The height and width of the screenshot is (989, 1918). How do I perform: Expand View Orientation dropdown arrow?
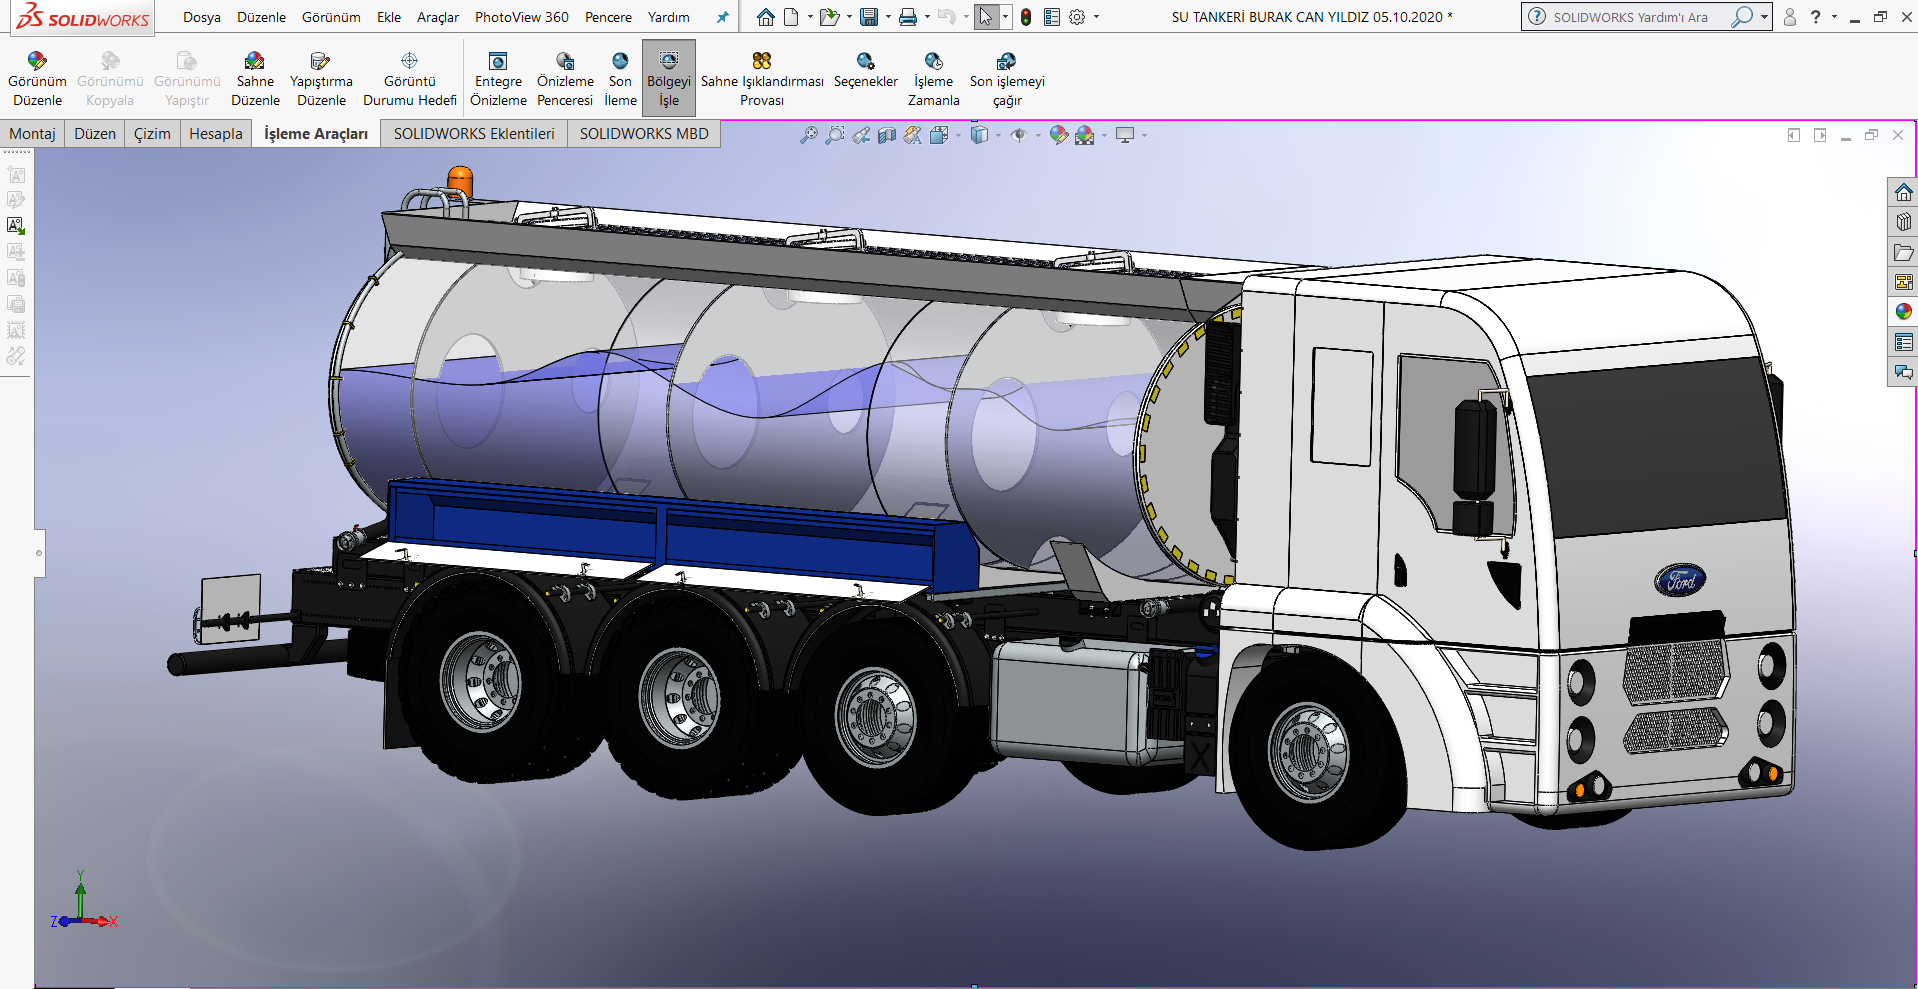958,135
